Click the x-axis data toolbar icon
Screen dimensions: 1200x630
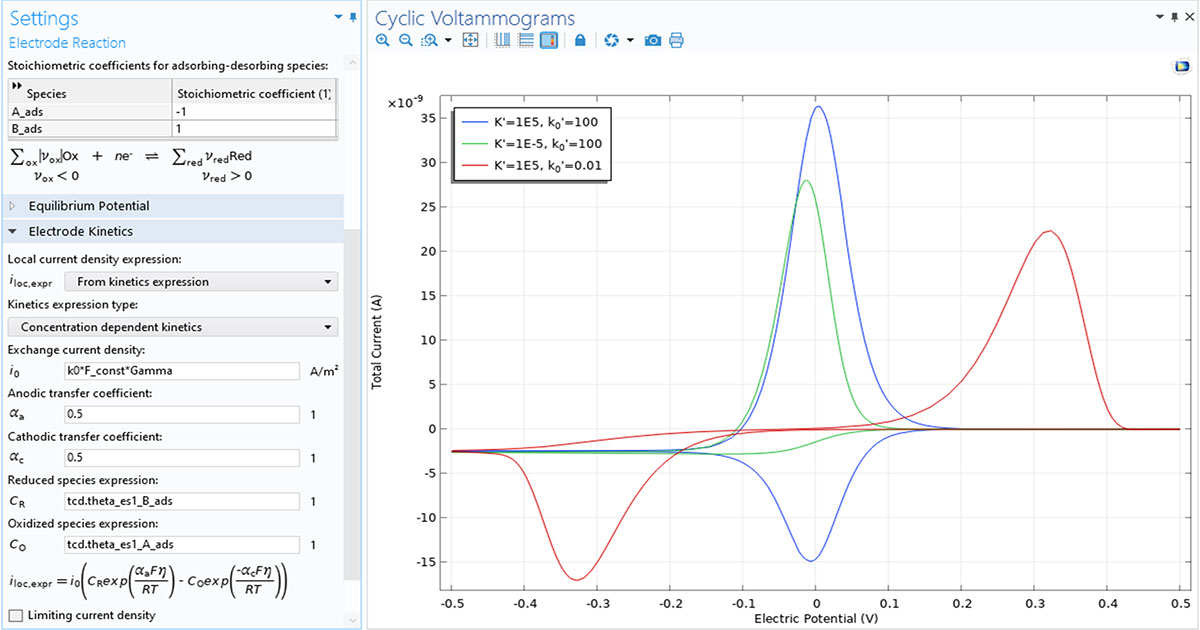coord(501,40)
